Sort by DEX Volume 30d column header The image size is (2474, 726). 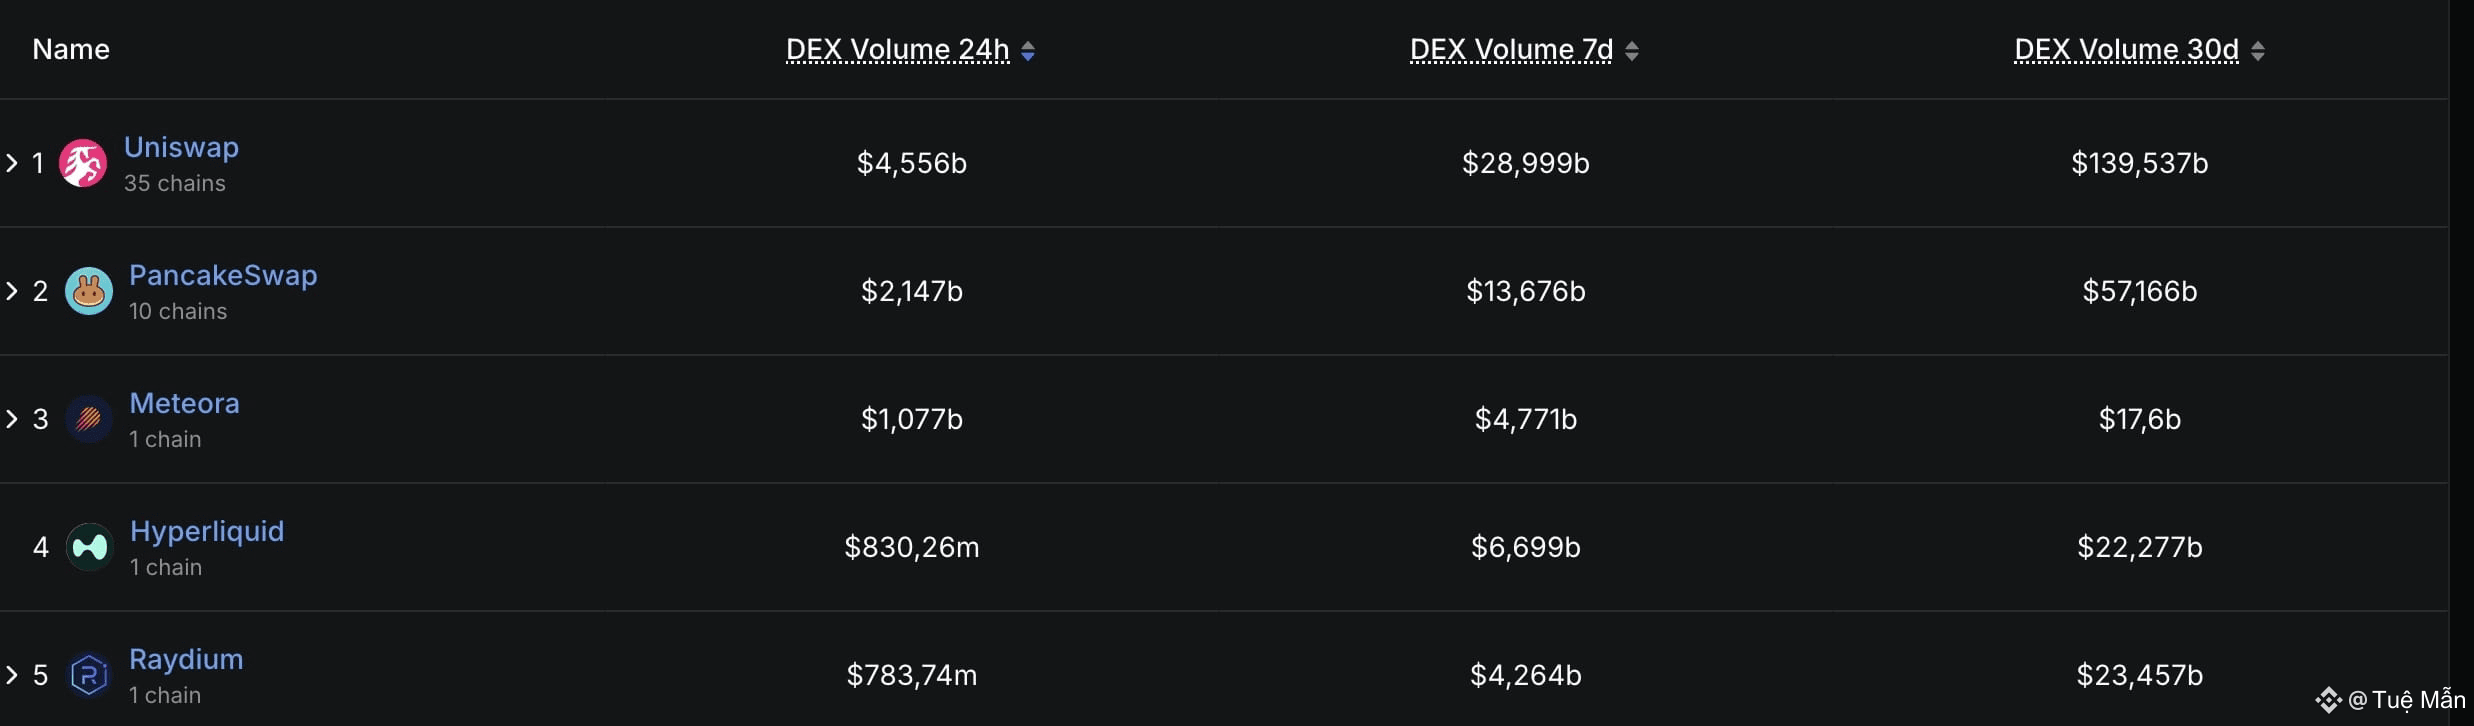[x=2126, y=50]
